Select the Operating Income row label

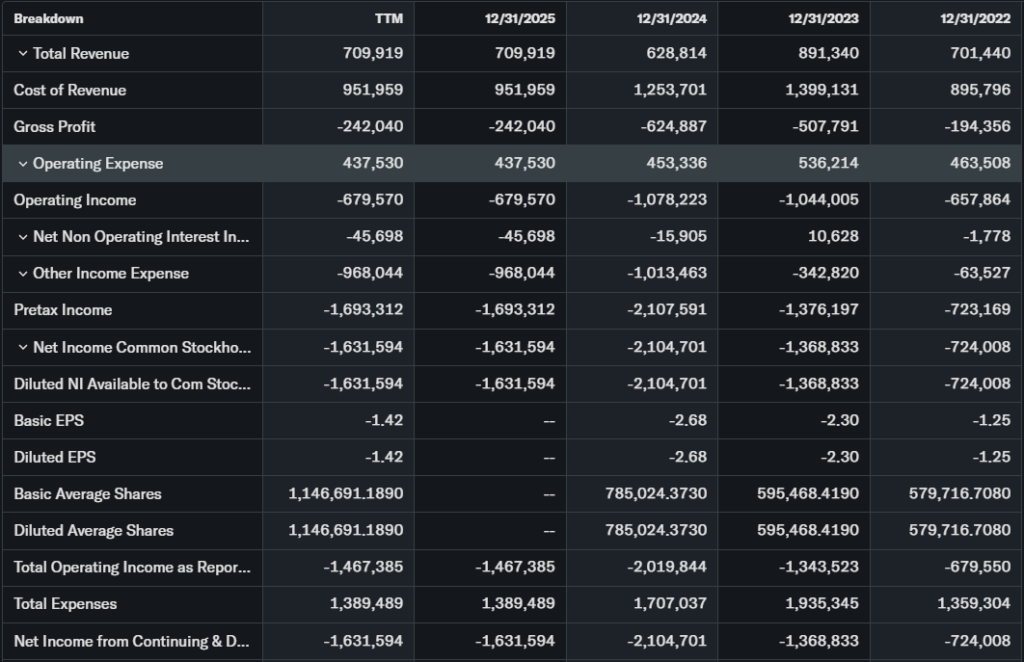[75, 200]
